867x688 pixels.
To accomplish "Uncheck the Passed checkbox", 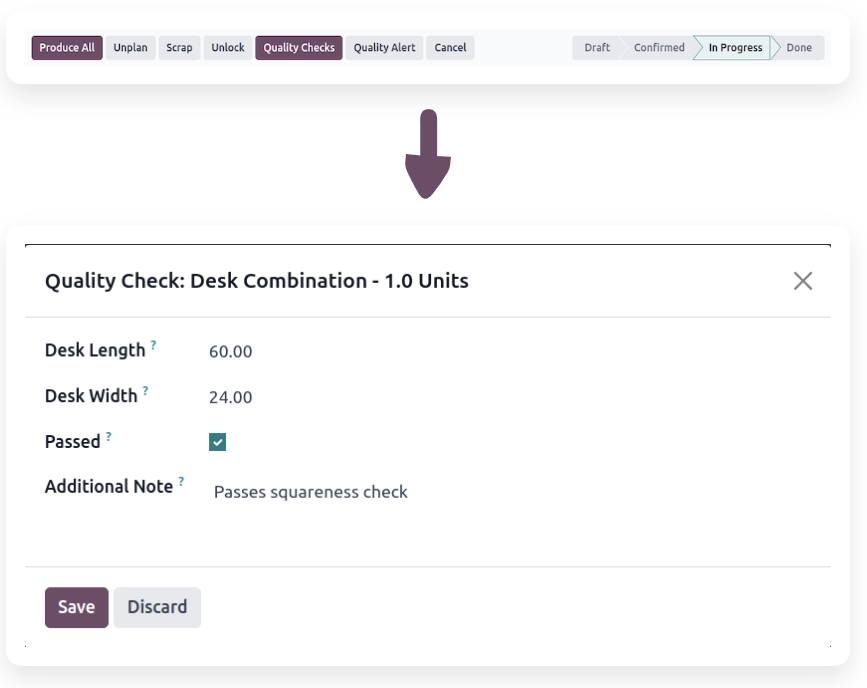I will coord(218,442).
